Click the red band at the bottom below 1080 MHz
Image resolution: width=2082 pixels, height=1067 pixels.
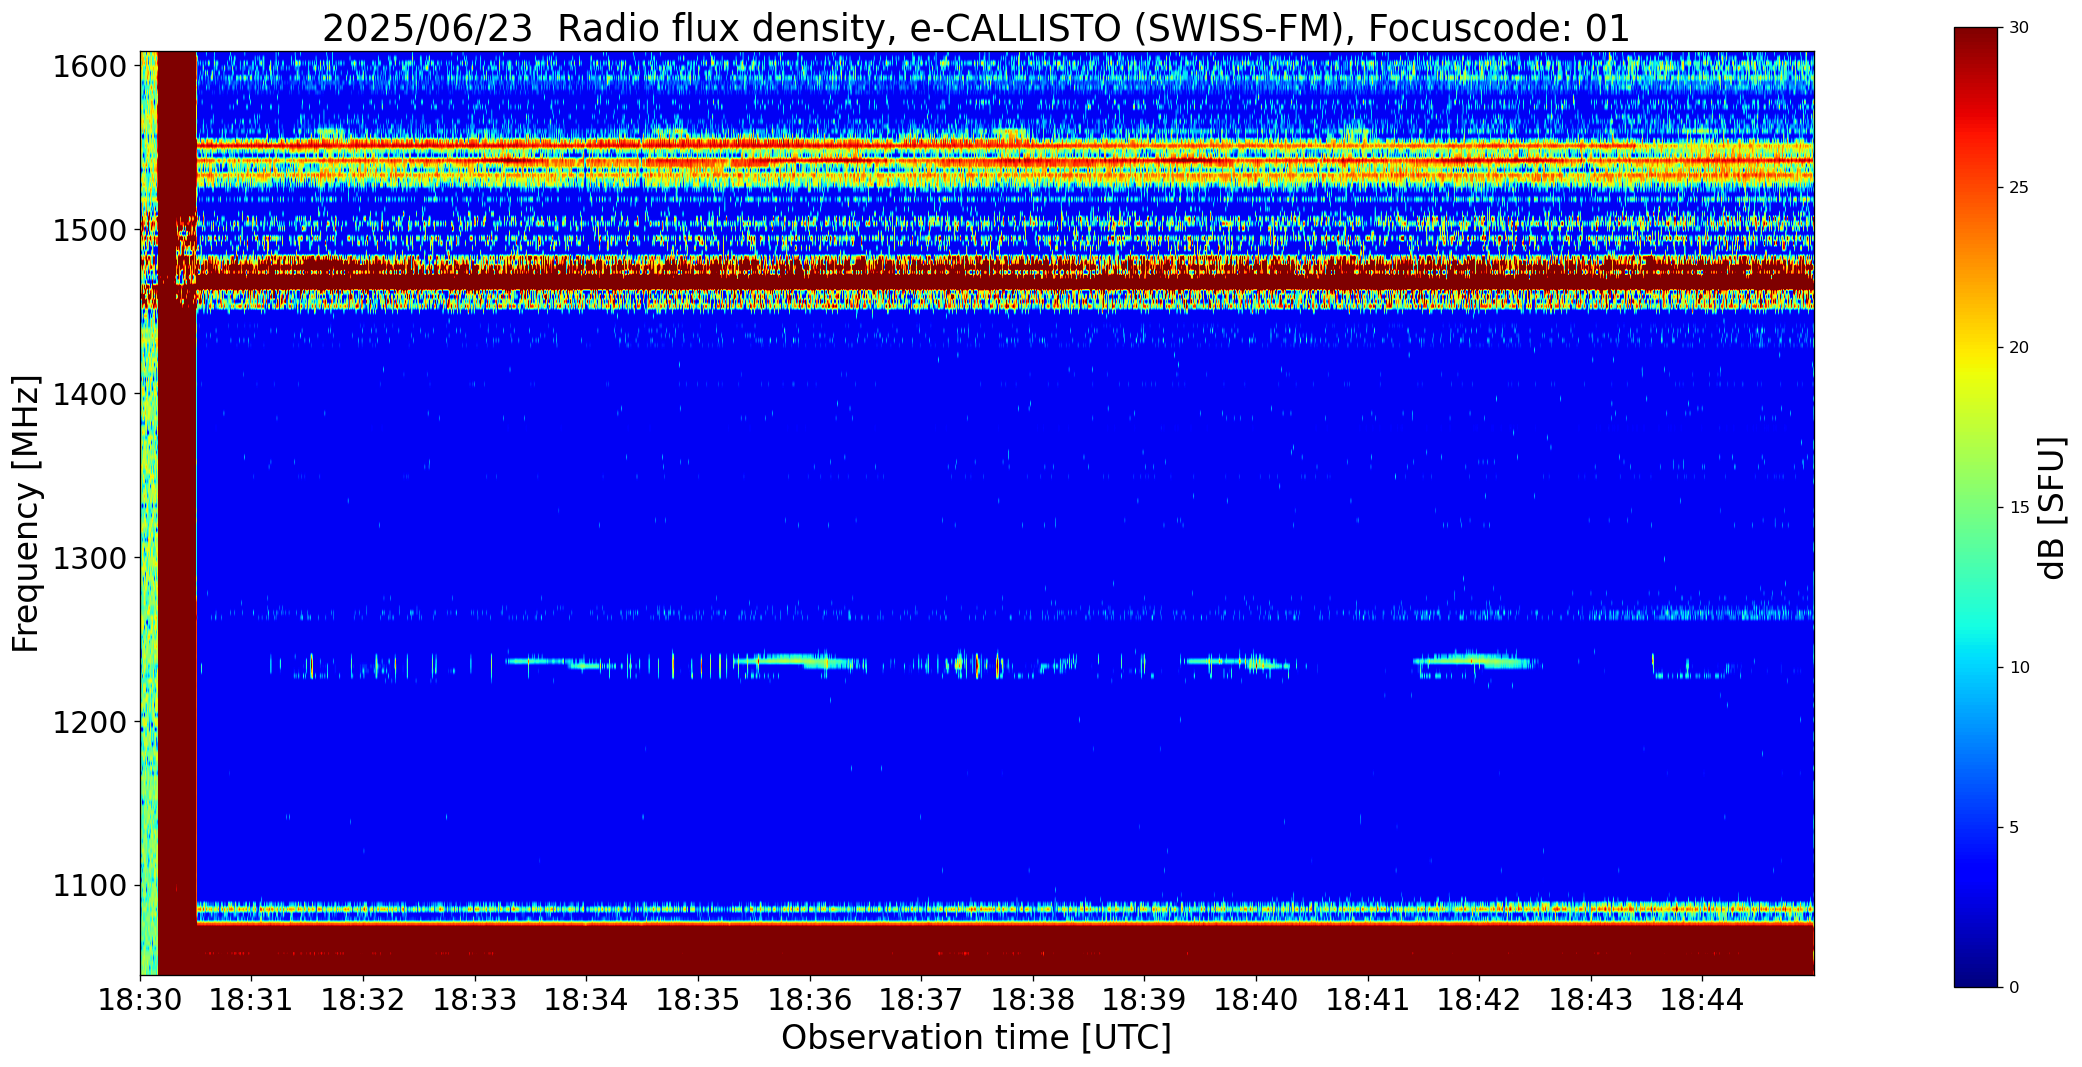tap(1005, 949)
